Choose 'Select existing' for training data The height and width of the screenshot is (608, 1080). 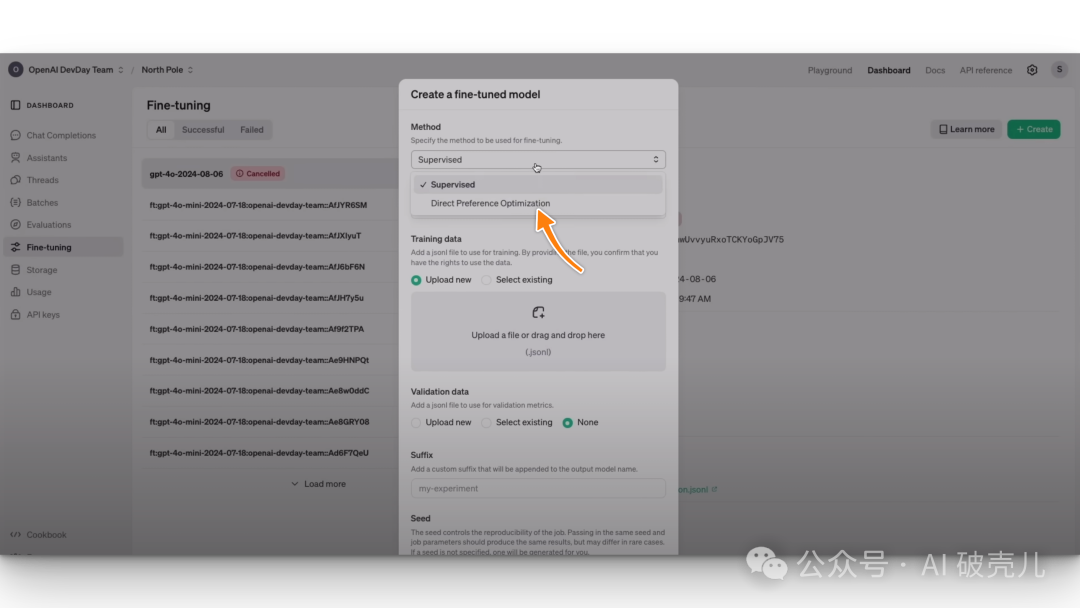coord(487,280)
